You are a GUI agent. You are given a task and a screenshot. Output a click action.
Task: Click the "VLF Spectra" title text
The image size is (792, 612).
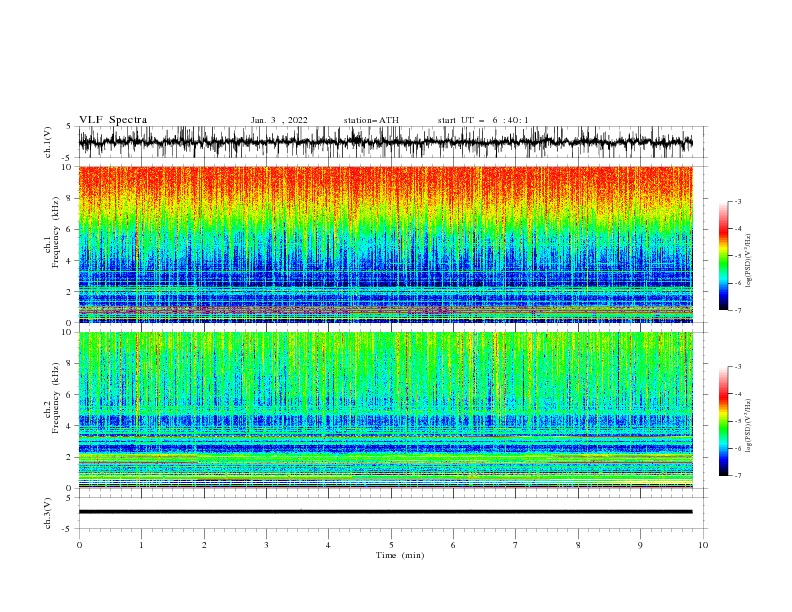[113, 120]
